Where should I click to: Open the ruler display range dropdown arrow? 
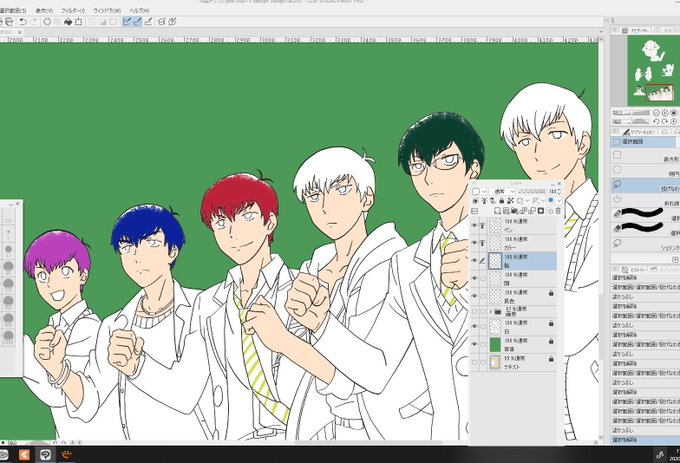(543, 201)
